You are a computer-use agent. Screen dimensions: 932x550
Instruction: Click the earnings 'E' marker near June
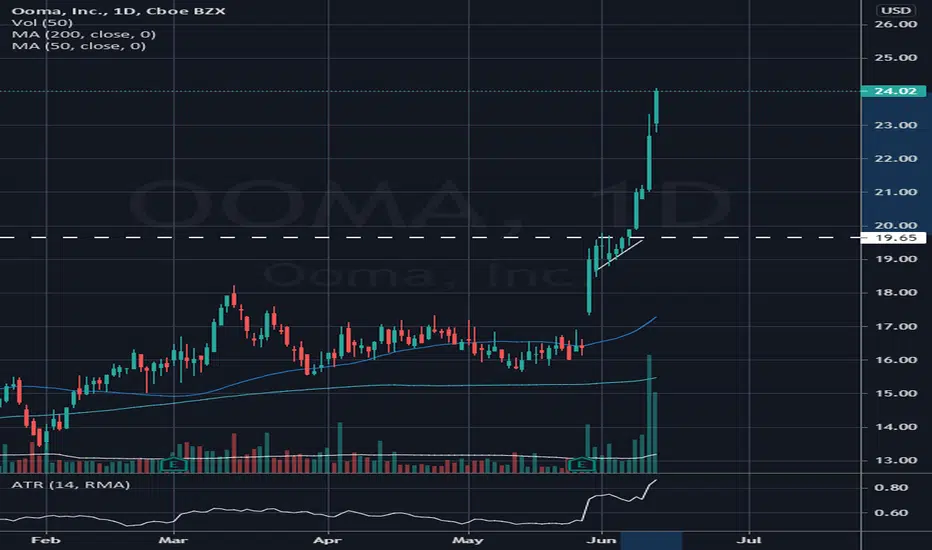pyautogui.click(x=582, y=464)
